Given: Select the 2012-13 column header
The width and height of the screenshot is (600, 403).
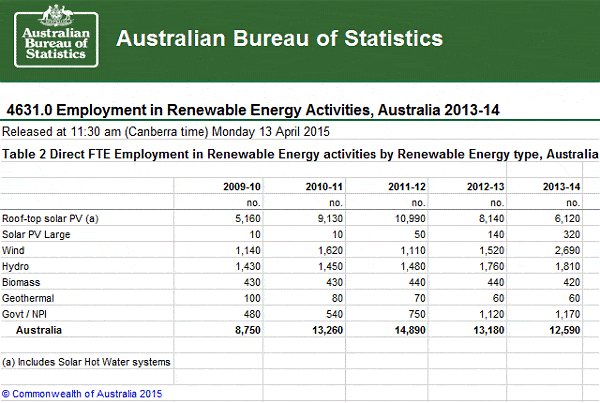Looking at the screenshot, I should (x=486, y=187).
